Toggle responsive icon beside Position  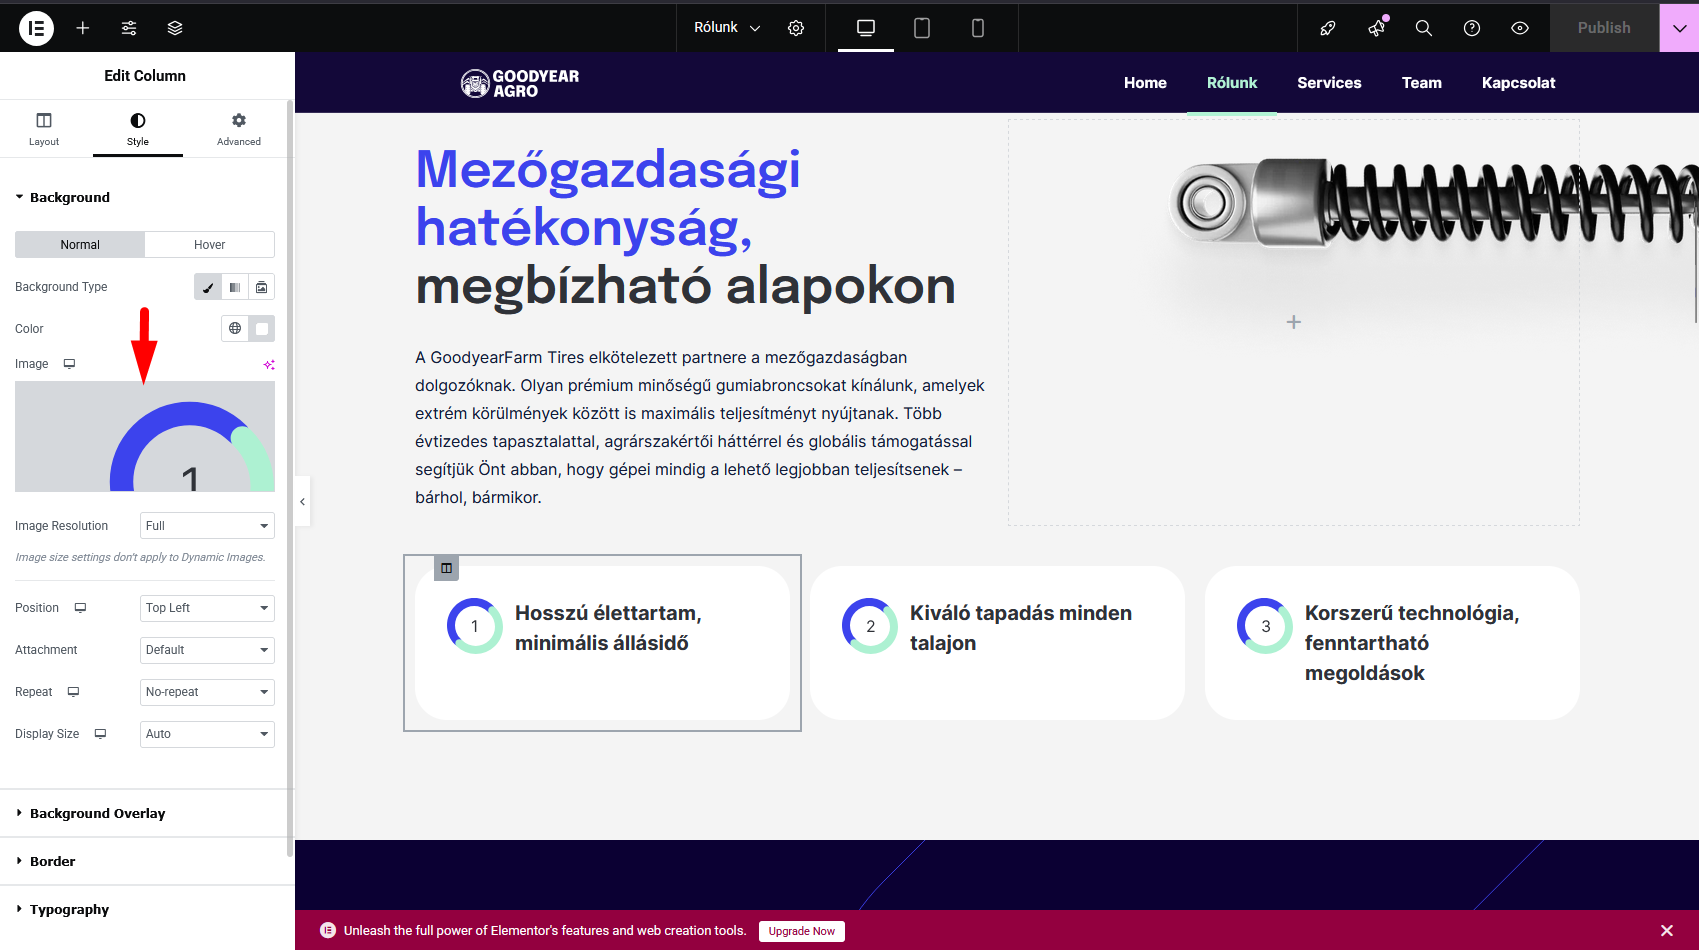click(x=80, y=608)
